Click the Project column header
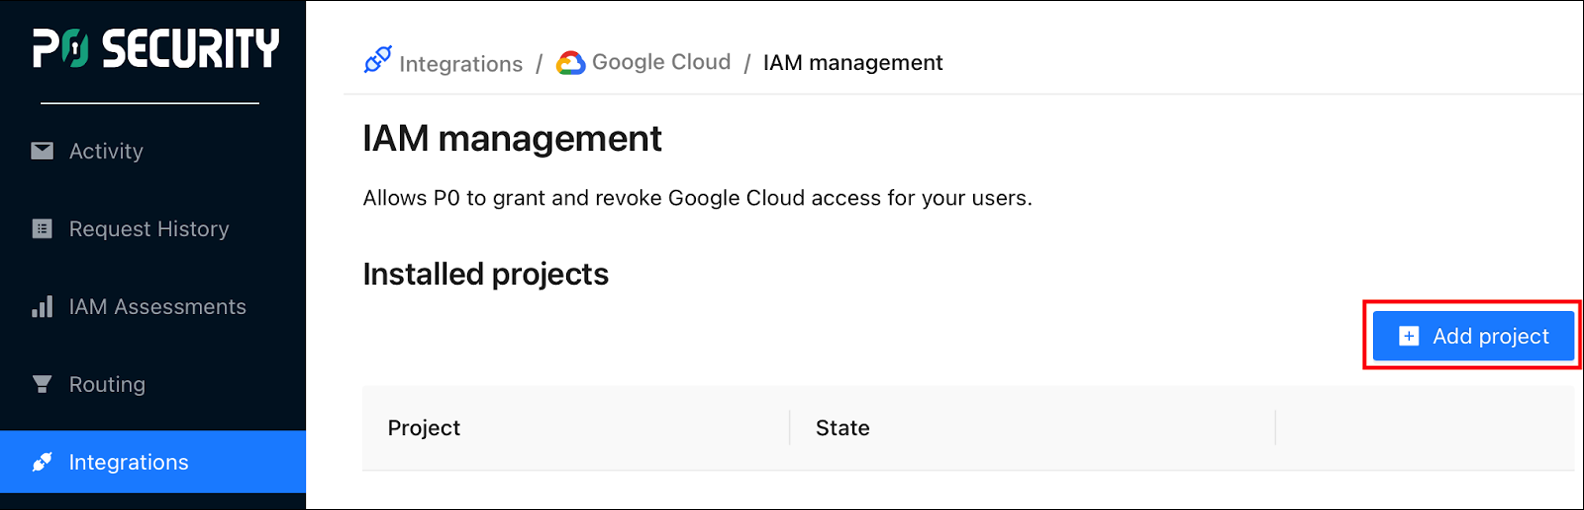Viewport: 1584px width, 510px height. (x=424, y=428)
